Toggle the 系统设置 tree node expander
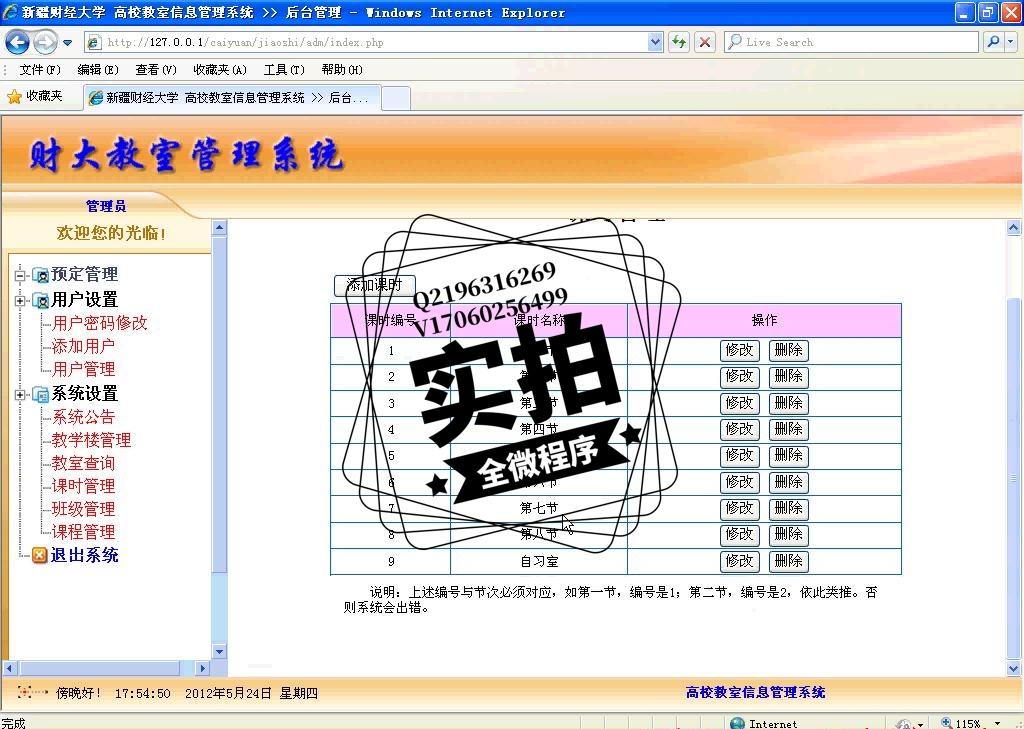Screen dimensions: 1024x729 pos(20,395)
